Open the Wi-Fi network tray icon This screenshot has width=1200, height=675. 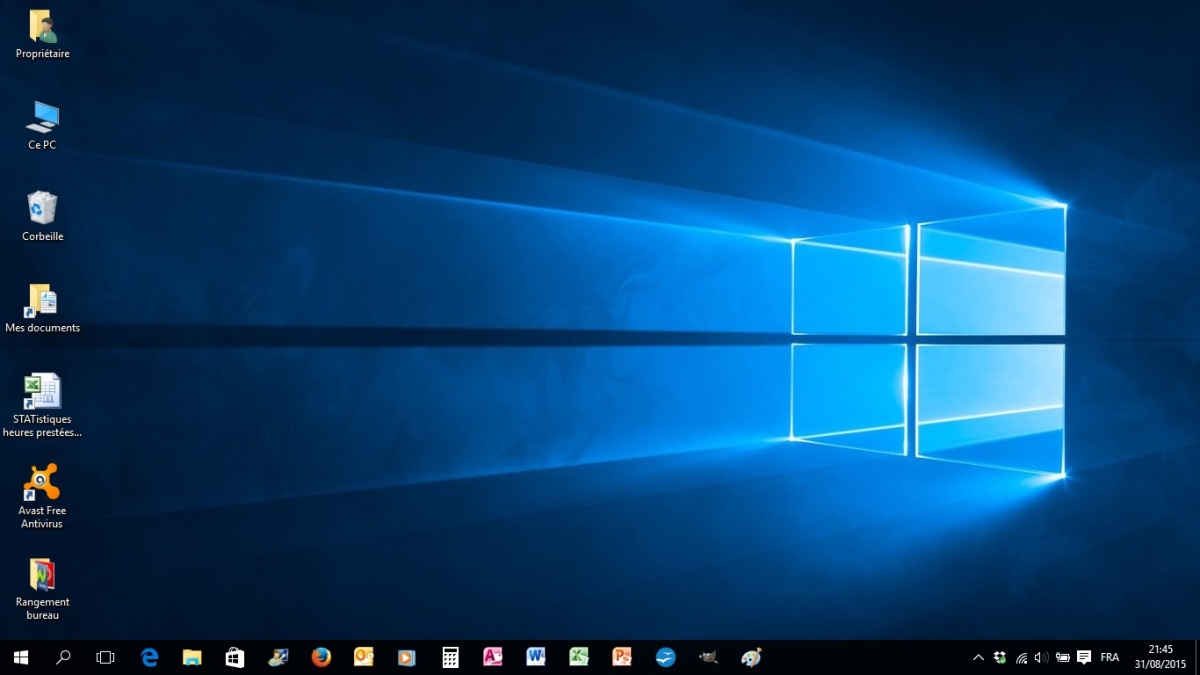click(x=1021, y=657)
